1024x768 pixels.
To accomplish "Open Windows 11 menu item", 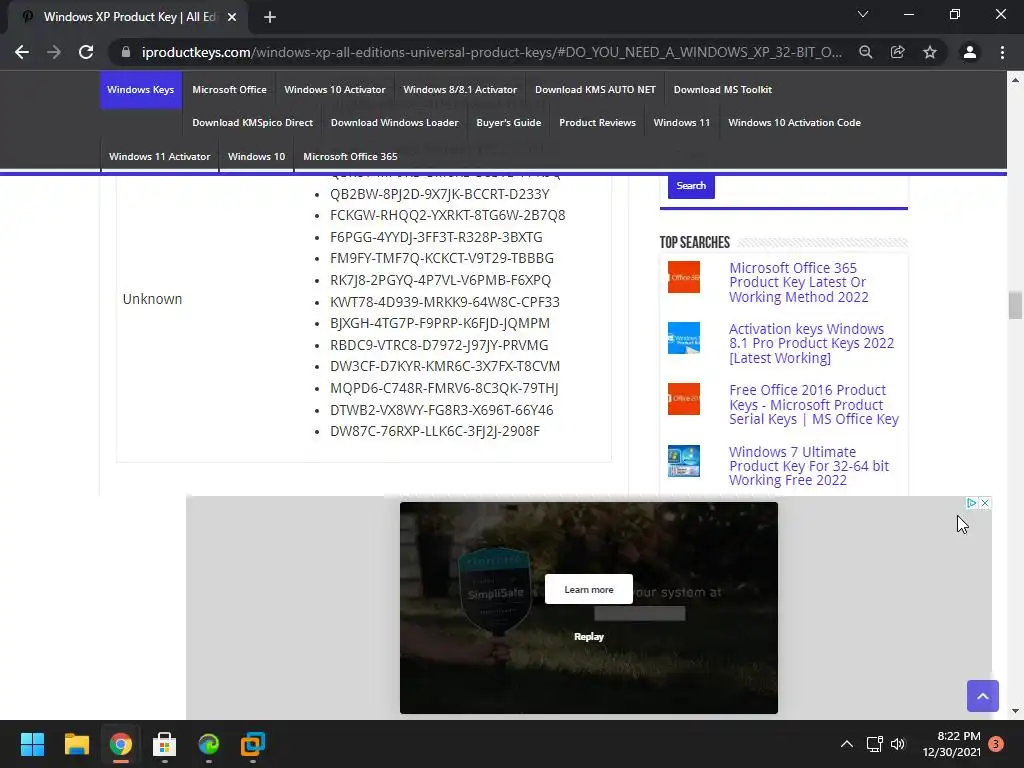I will coord(682,123).
